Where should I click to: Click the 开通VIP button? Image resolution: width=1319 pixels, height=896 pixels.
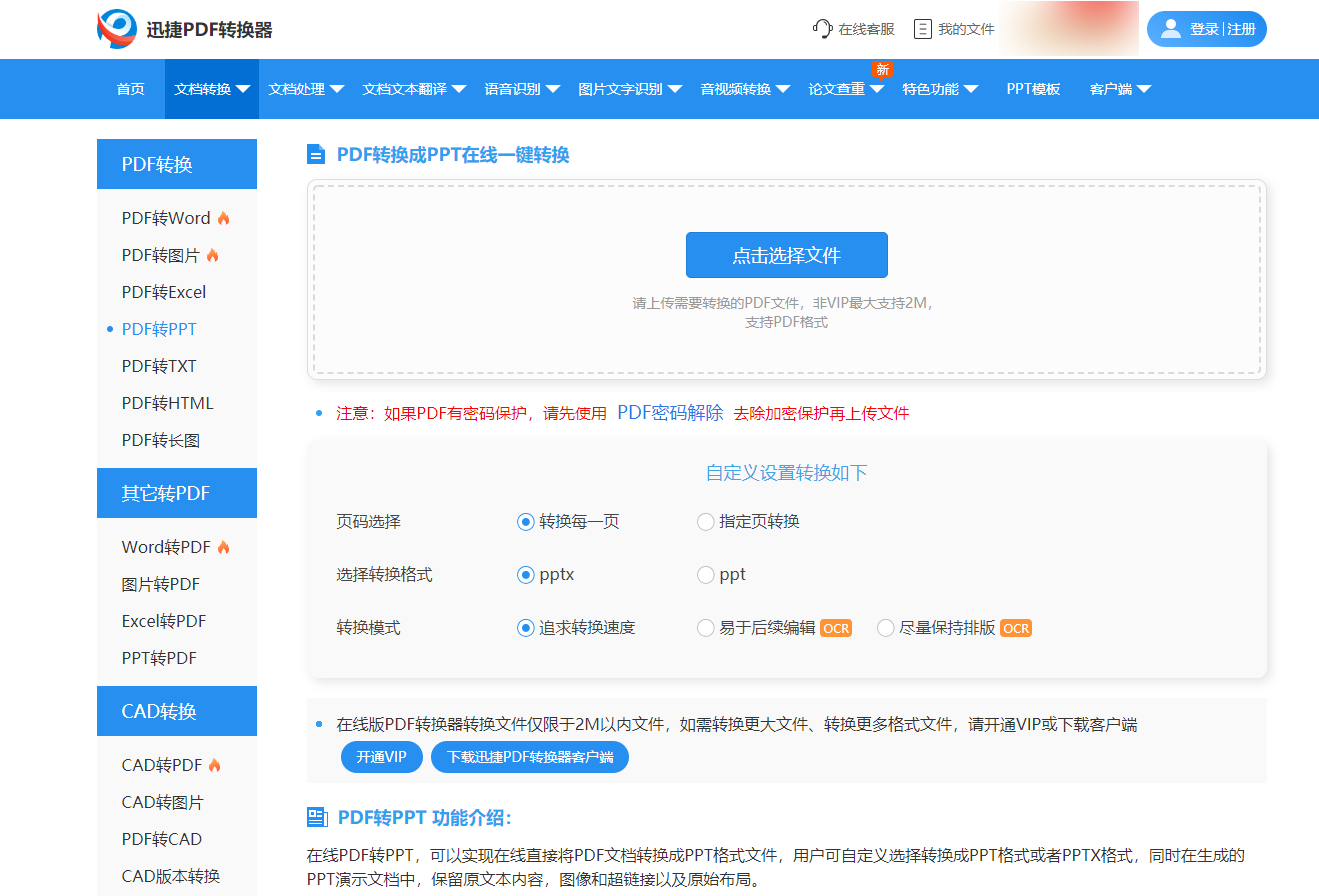tap(382, 757)
